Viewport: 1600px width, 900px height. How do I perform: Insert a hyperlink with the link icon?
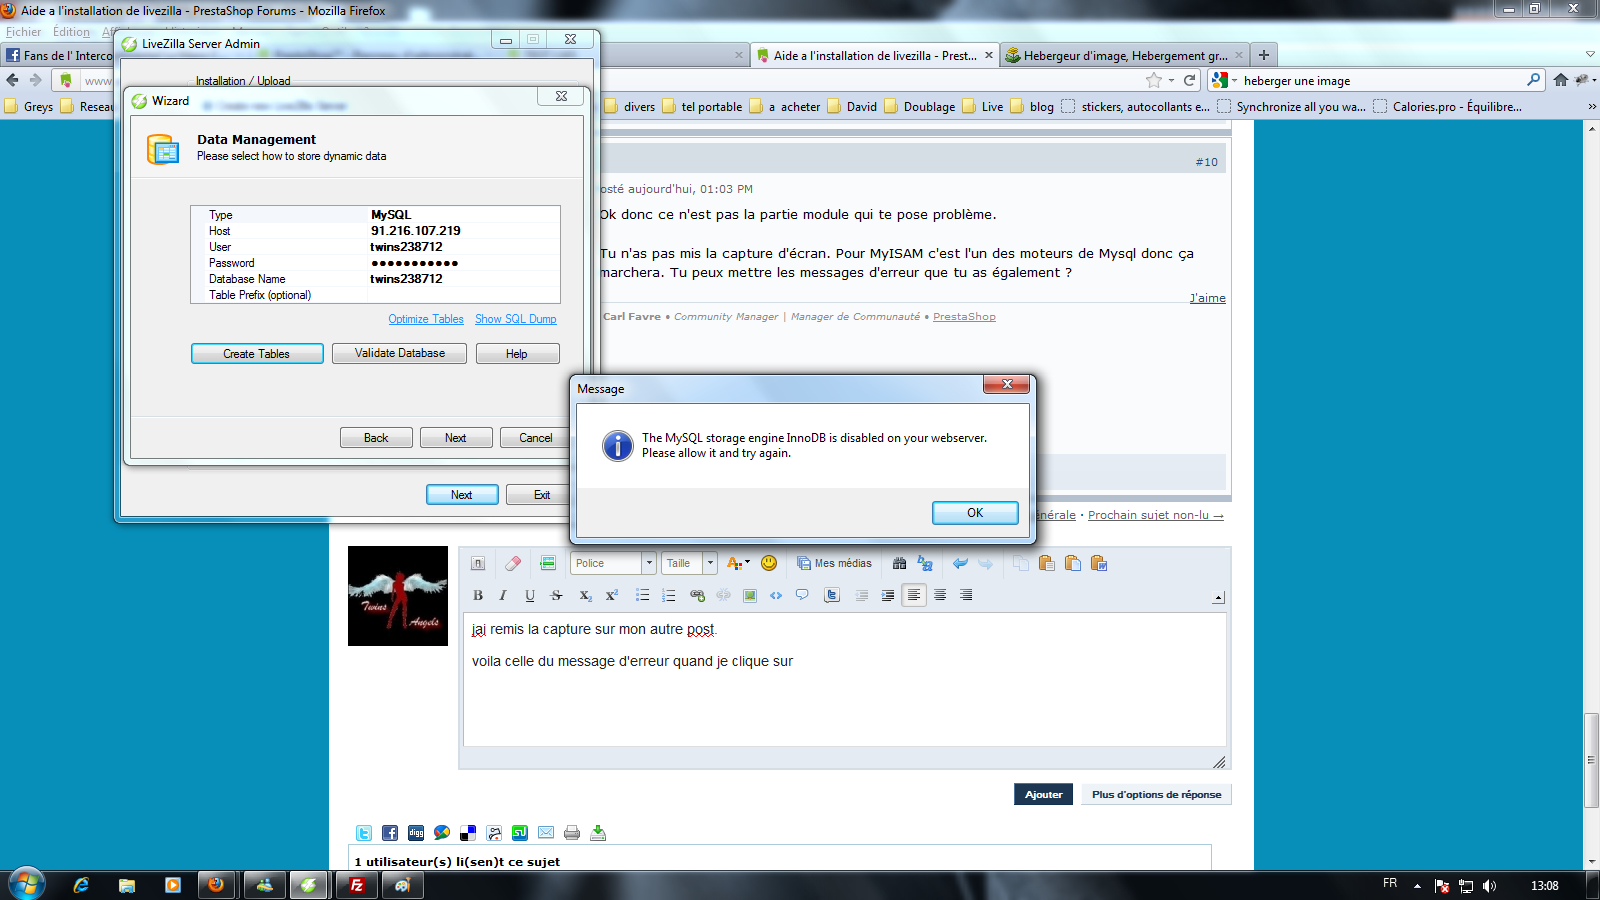pyautogui.click(x=697, y=595)
